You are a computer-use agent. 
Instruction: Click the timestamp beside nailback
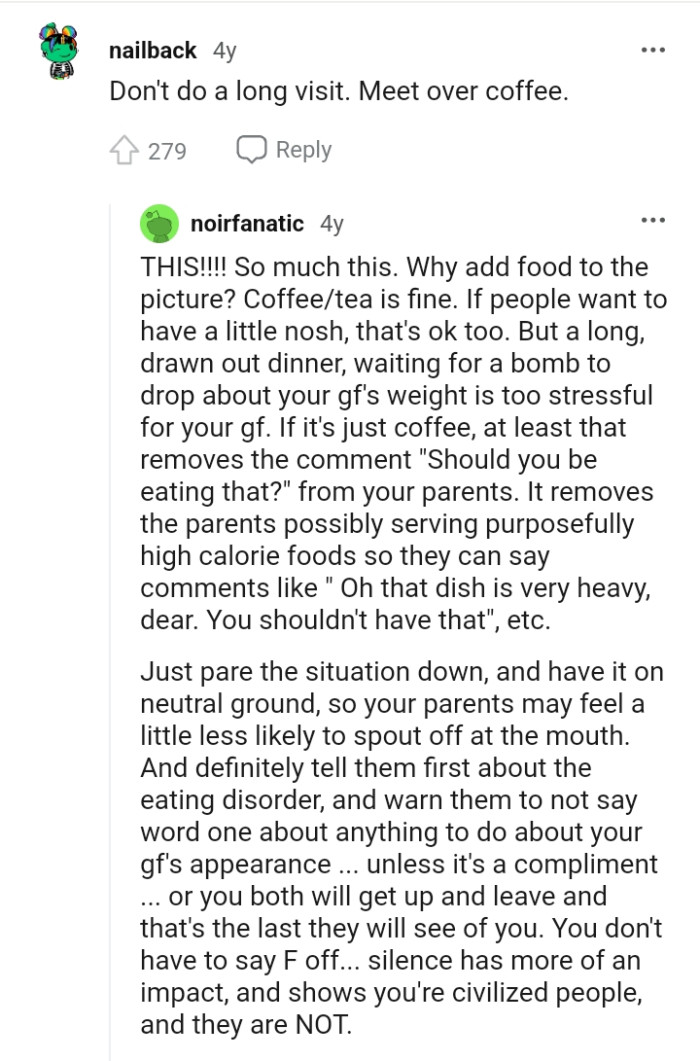[x=224, y=50]
